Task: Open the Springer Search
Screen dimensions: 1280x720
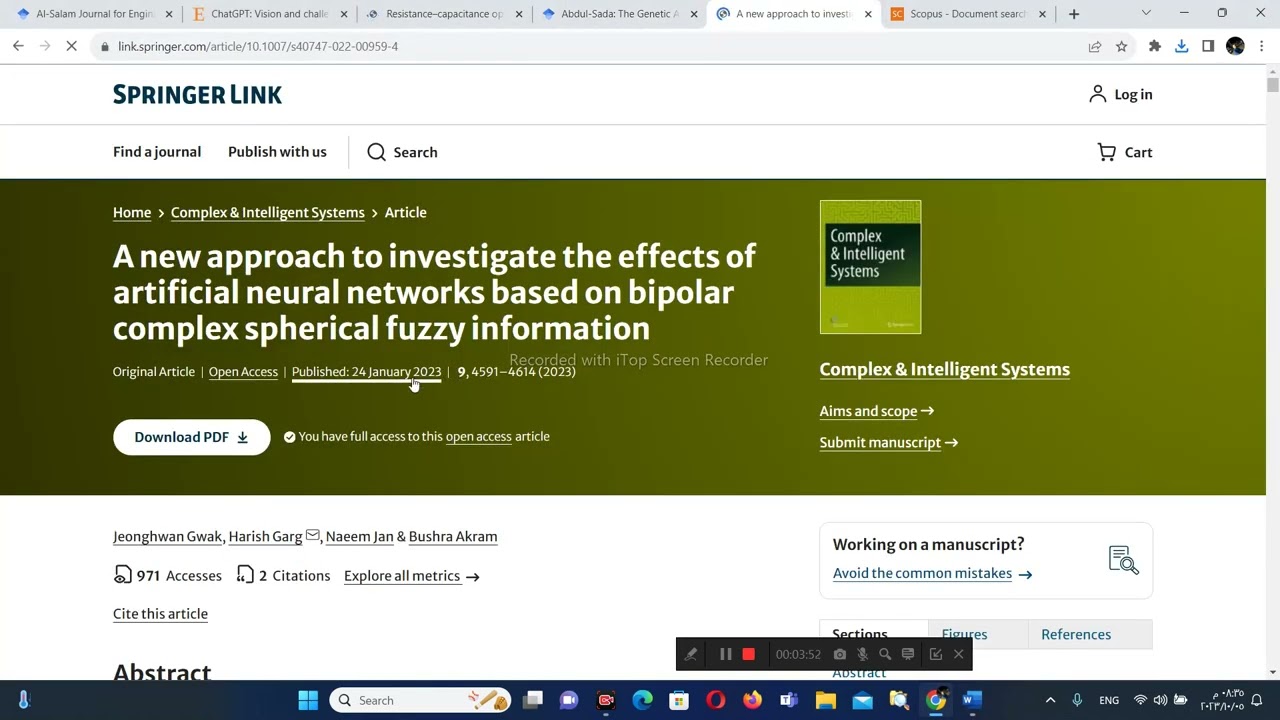Action: coord(402,152)
